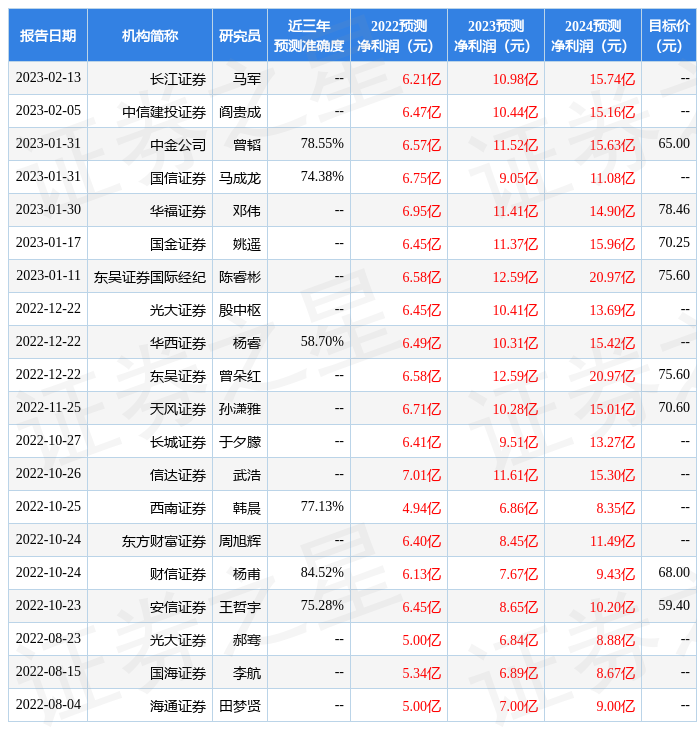
Task: Select 东吴证券国际经纪 in the table
Action: pos(150,276)
